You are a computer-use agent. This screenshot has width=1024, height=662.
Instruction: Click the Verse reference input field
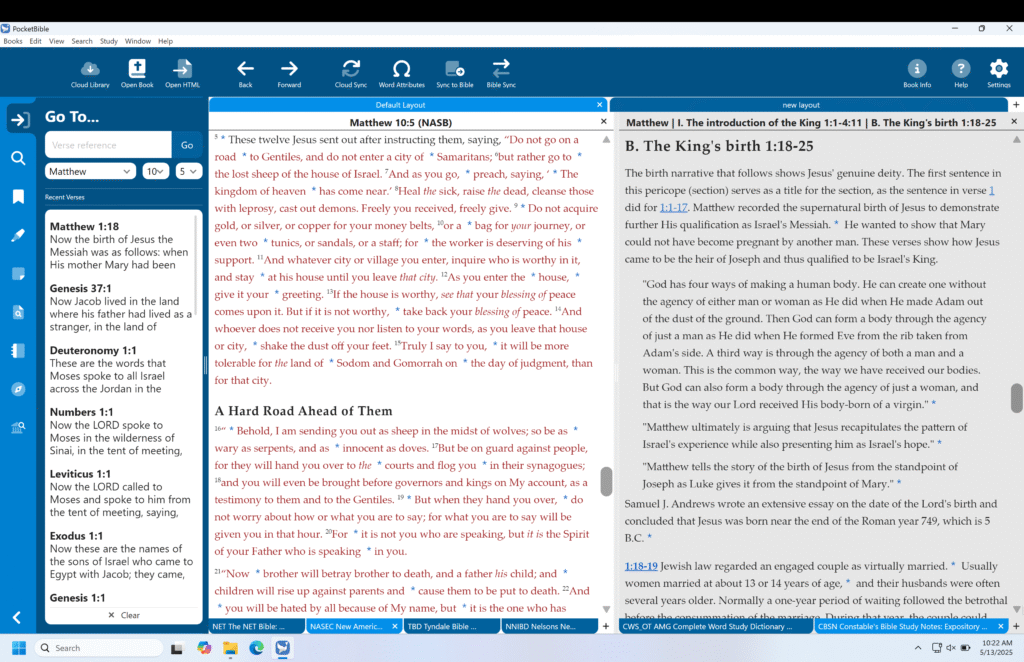108,145
